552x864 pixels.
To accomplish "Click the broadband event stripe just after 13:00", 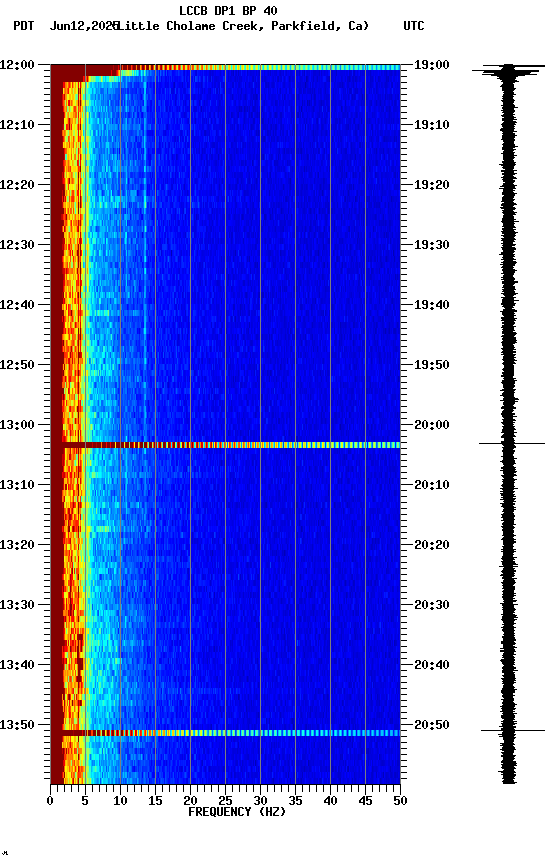I will point(225,445).
